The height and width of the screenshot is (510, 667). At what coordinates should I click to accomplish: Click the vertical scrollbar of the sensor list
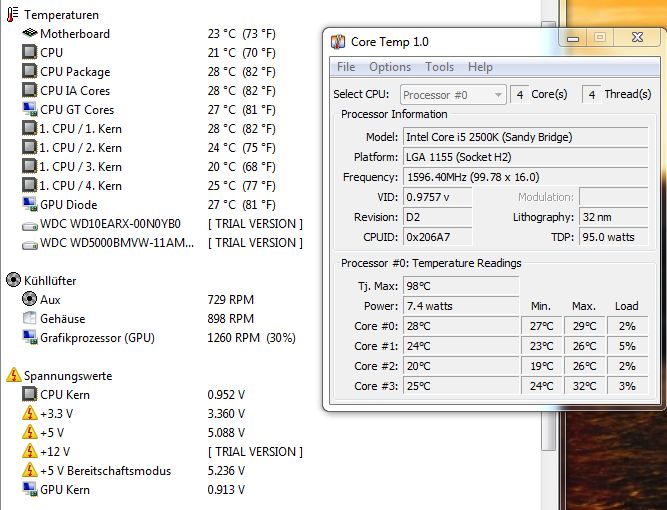[549, 234]
